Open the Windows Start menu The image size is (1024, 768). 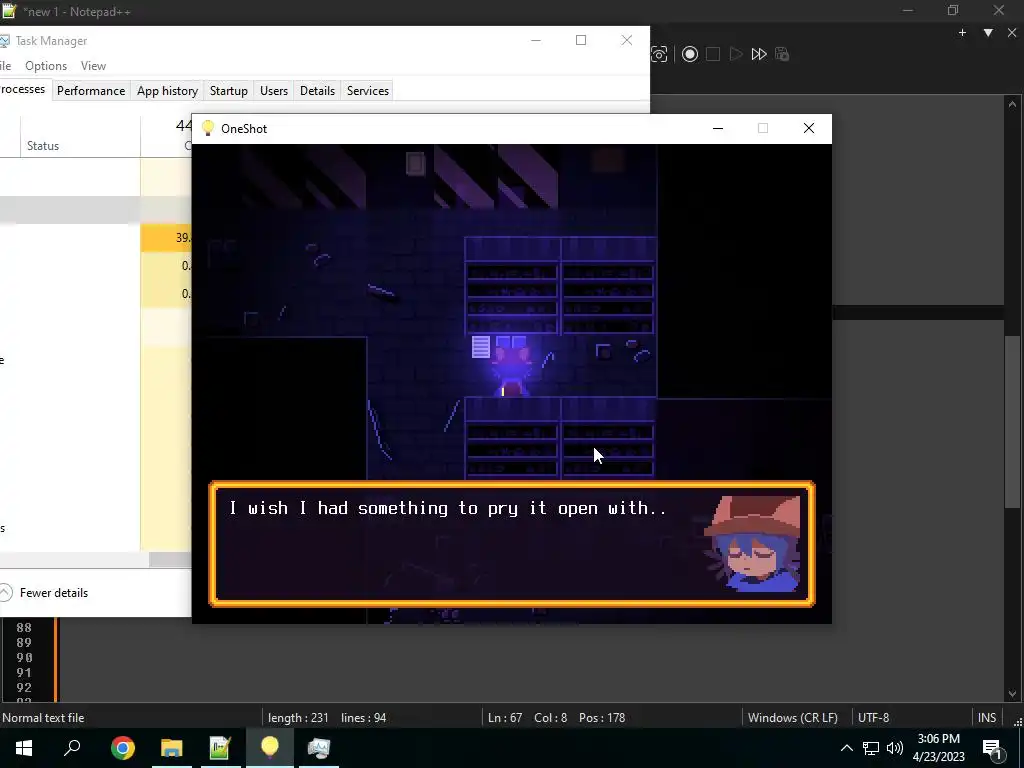coord(24,748)
